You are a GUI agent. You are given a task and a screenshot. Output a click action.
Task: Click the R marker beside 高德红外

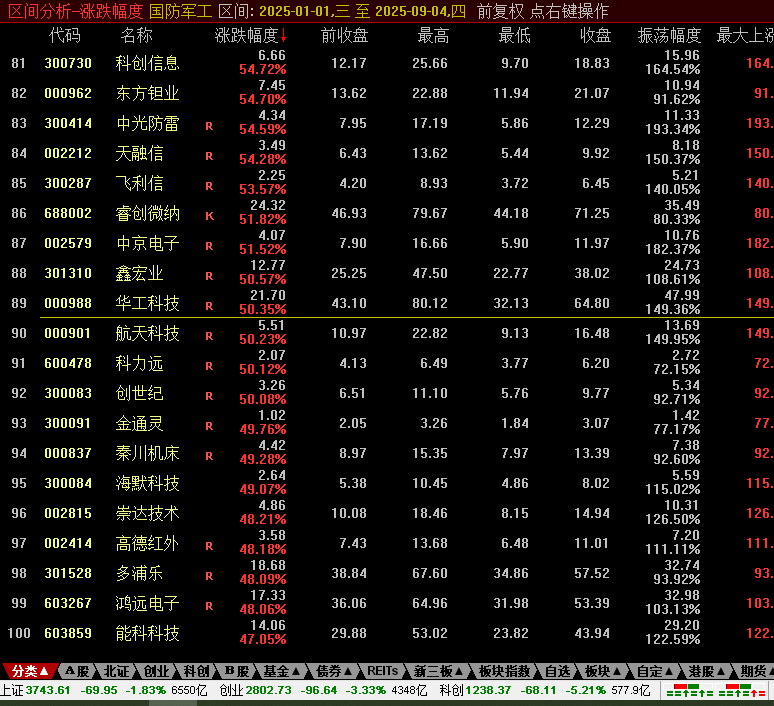[209, 546]
